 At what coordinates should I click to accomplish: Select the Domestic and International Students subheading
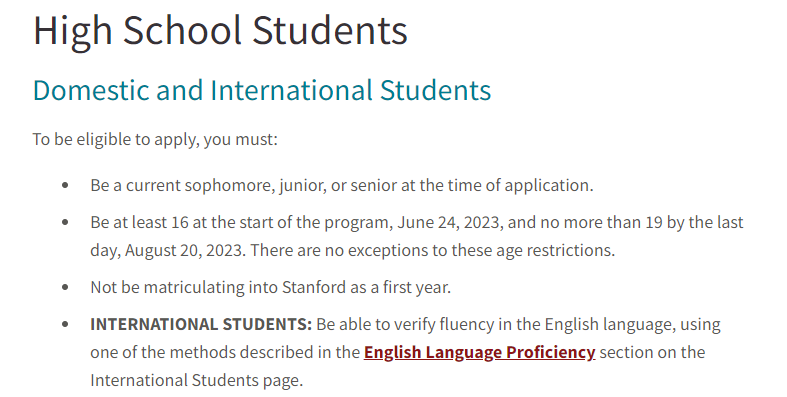262,90
